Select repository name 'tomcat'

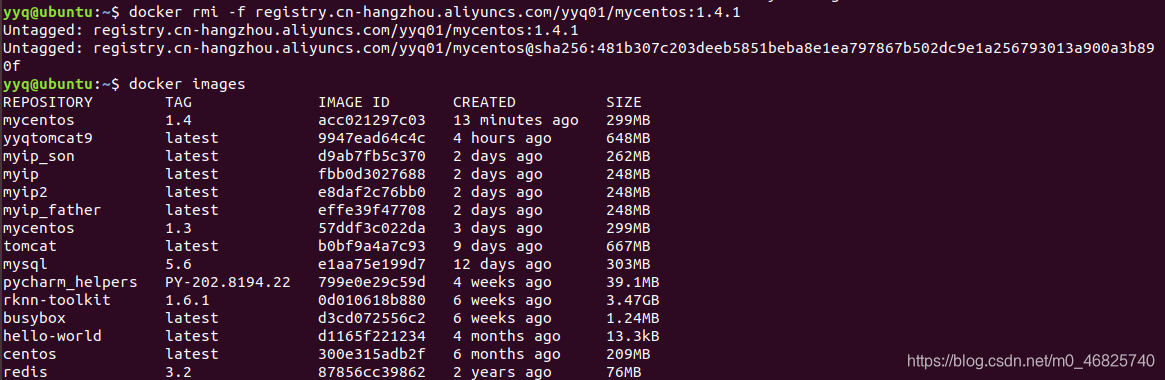[30, 245]
